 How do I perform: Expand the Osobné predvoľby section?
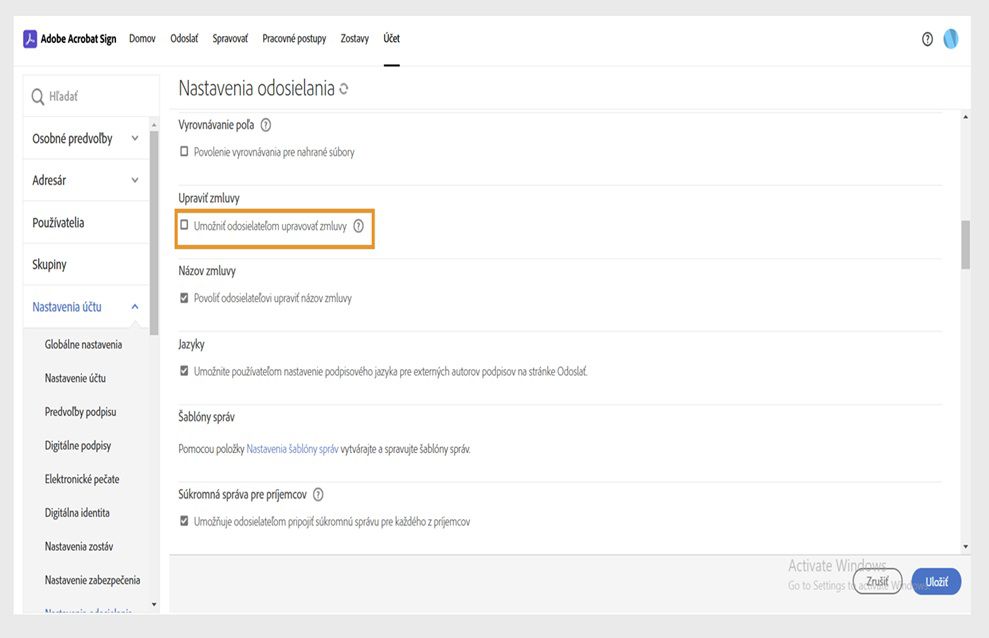(135, 139)
